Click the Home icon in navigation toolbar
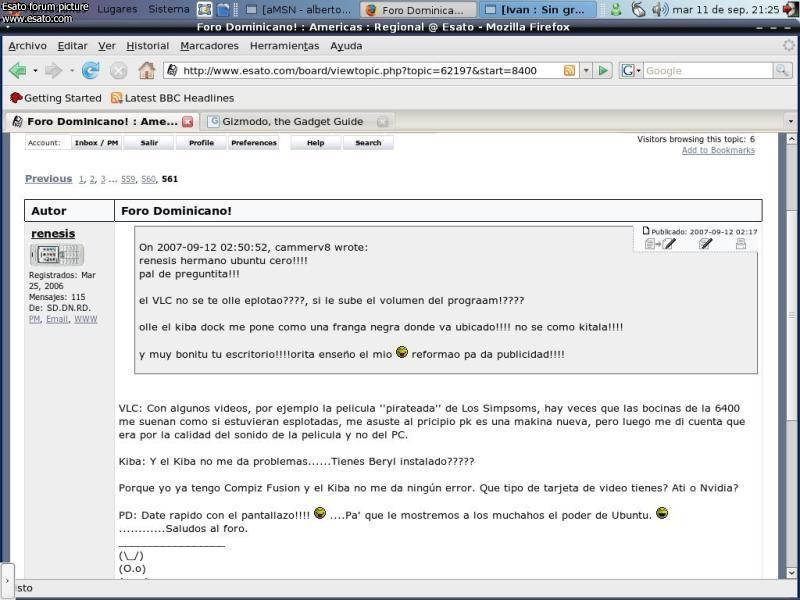This screenshot has width=800, height=600. (x=146, y=70)
